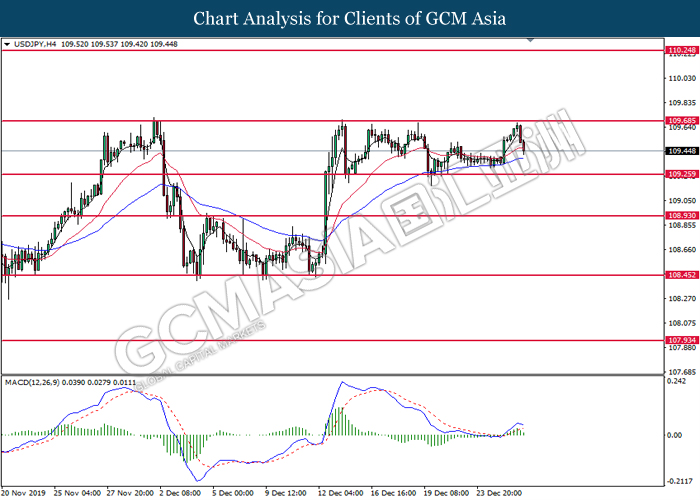This screenshot has height=500, width=700.
Task: Click the 108.660 price axis value
Action: tap(682, 250)
